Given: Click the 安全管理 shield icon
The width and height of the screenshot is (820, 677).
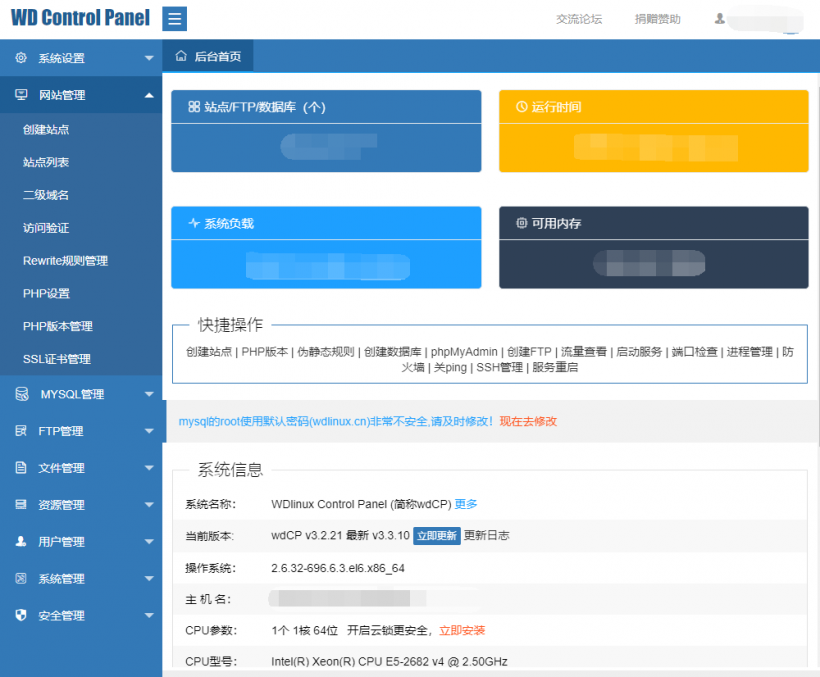Looking at the screenshot, I should click(21, 615).
